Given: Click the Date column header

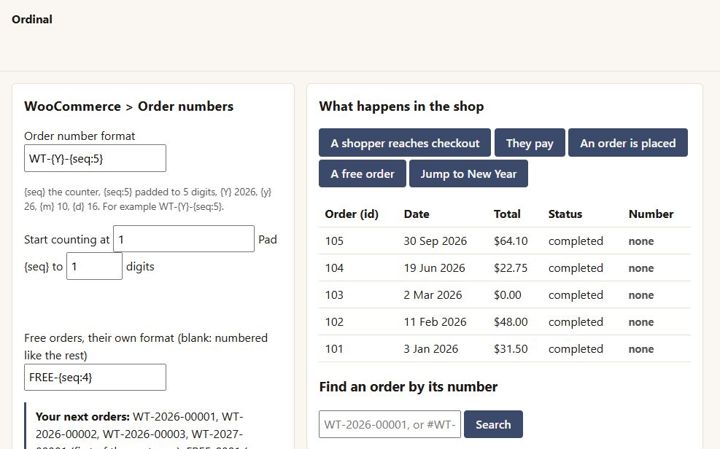Looking at the screenshot, I should pos(416,214).
